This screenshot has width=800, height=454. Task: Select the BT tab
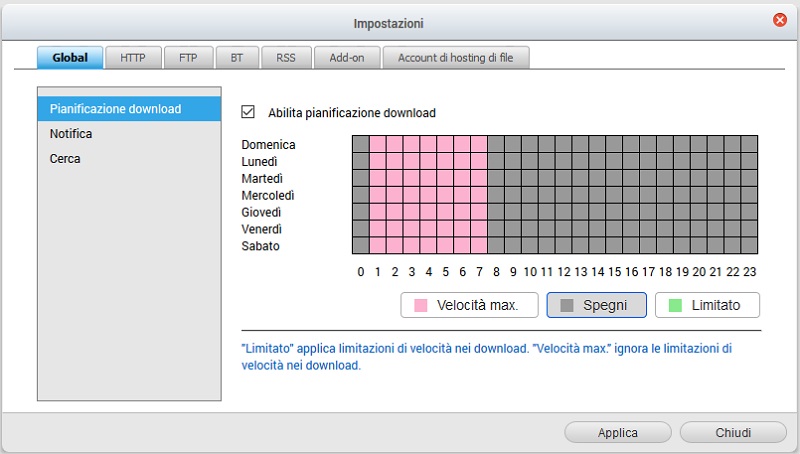click(x=237, y=58)
